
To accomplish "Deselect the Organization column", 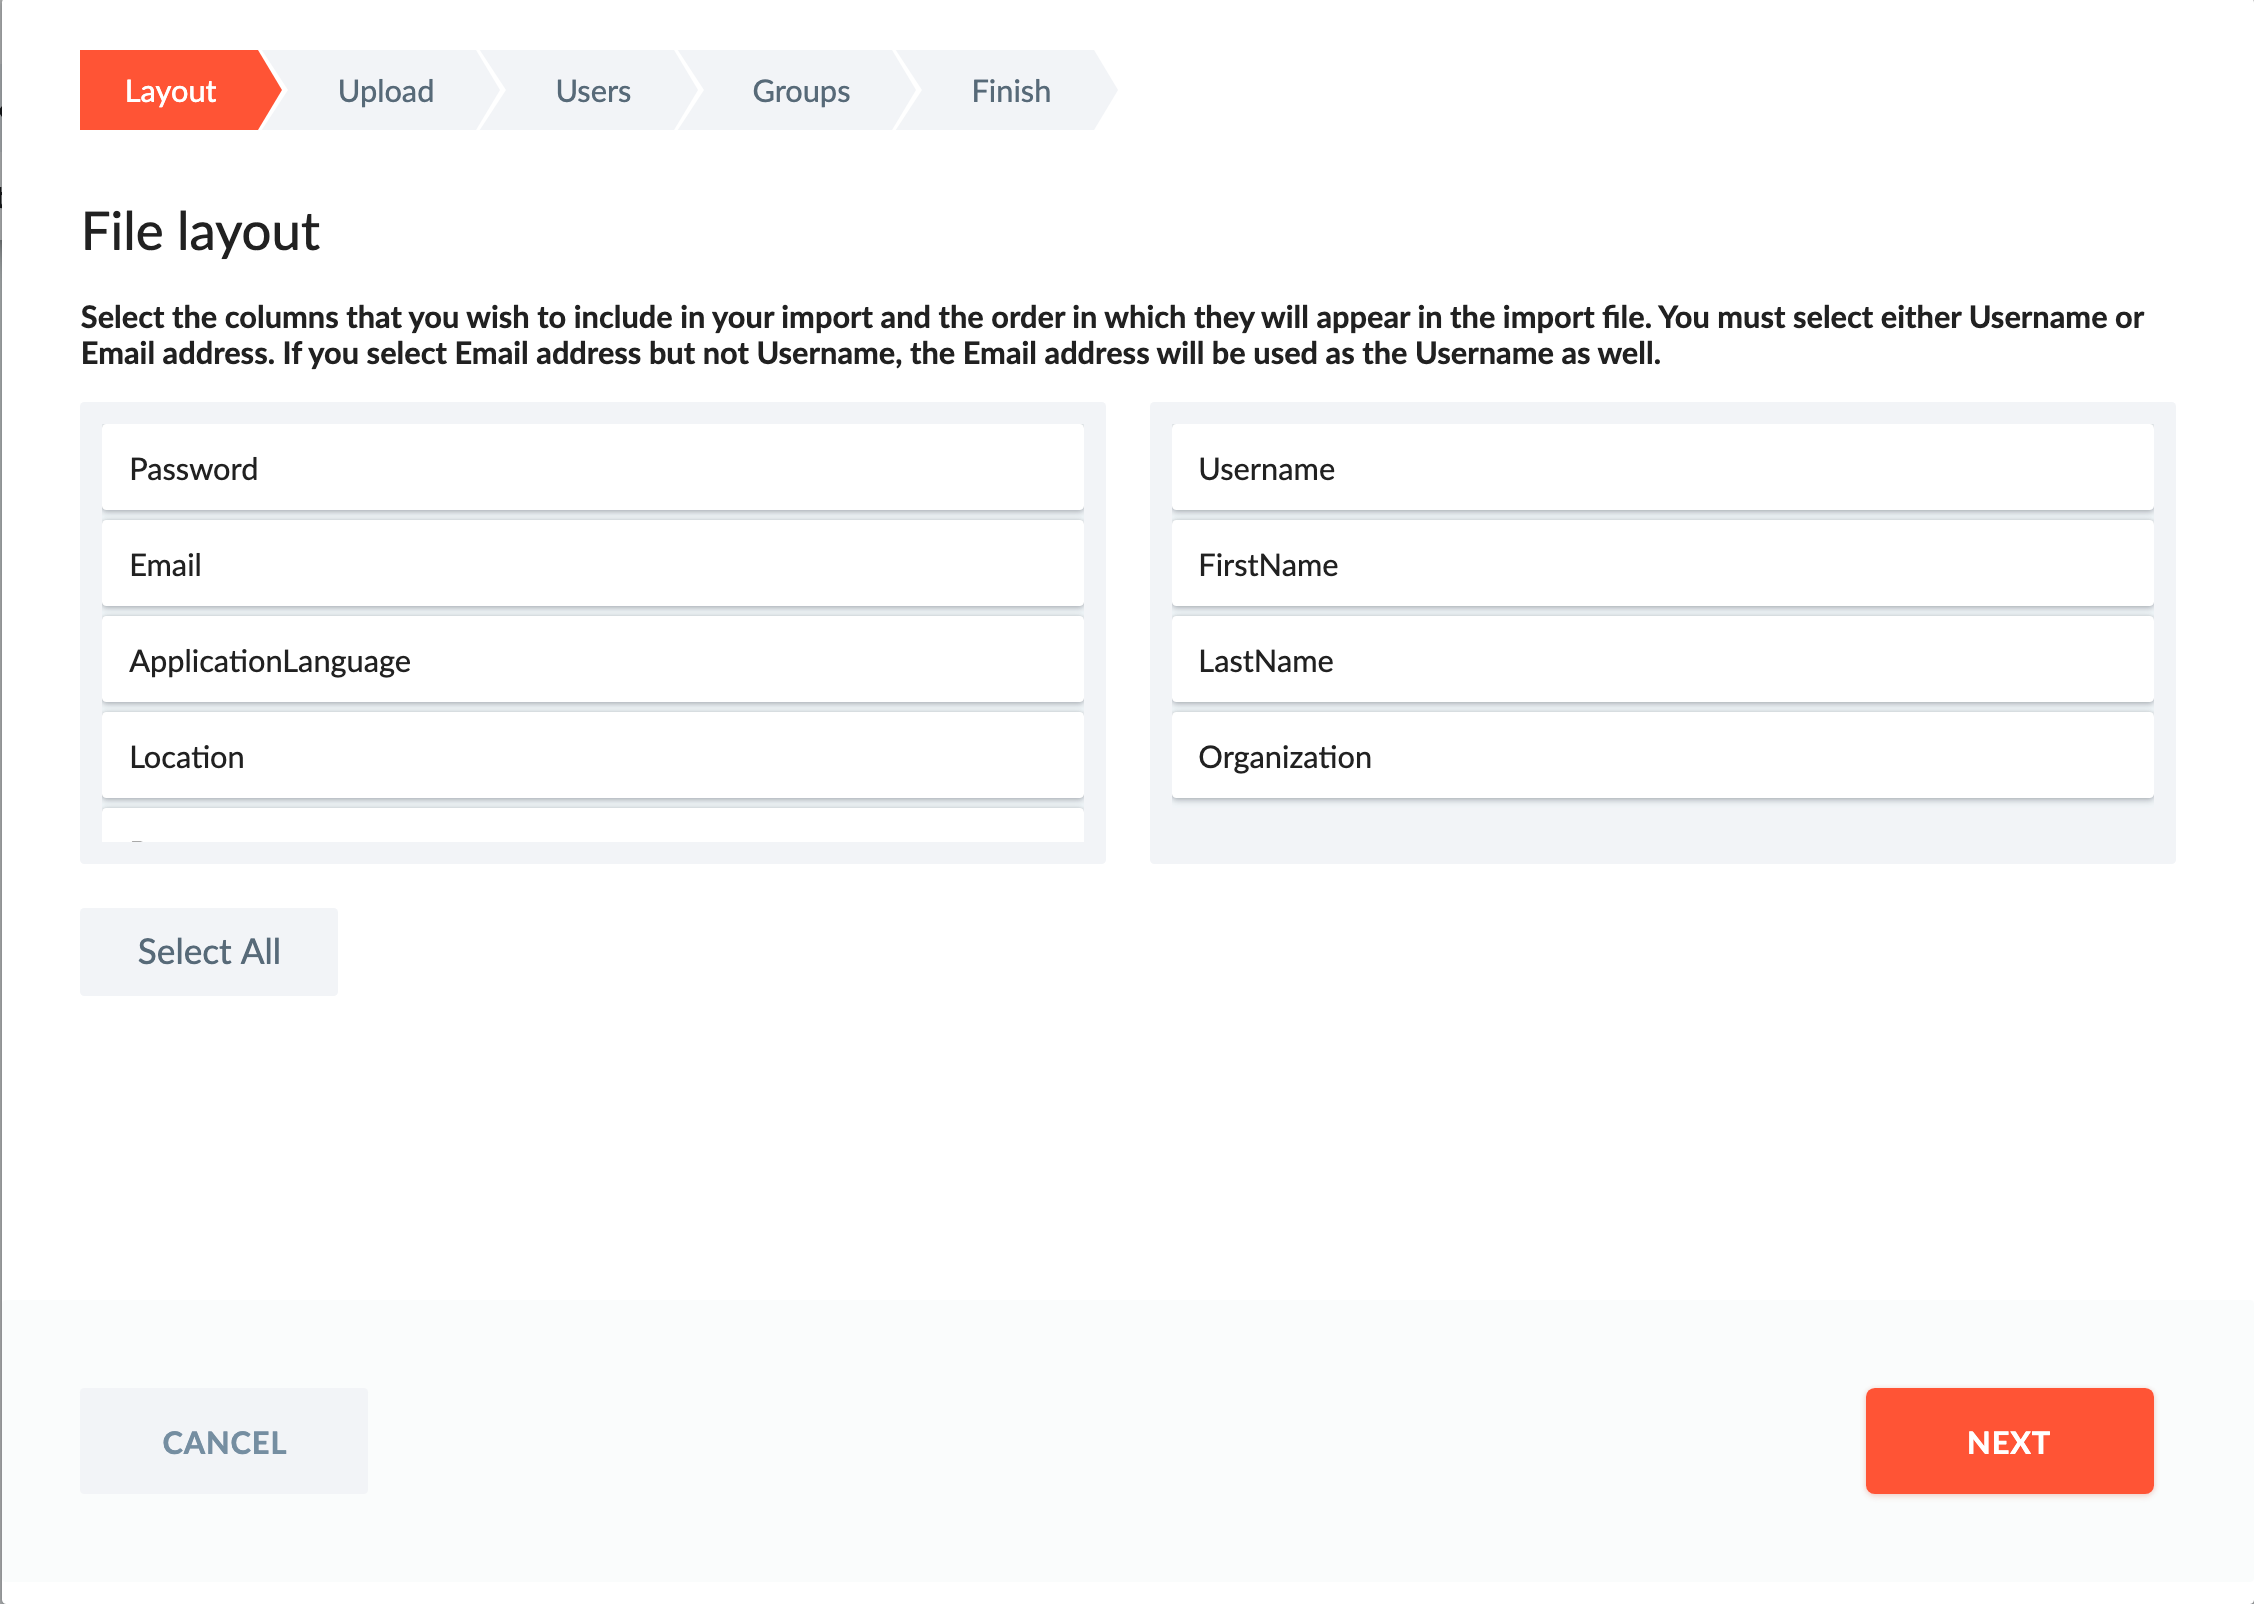I will pyautogui.click(x=1662, y=755).
